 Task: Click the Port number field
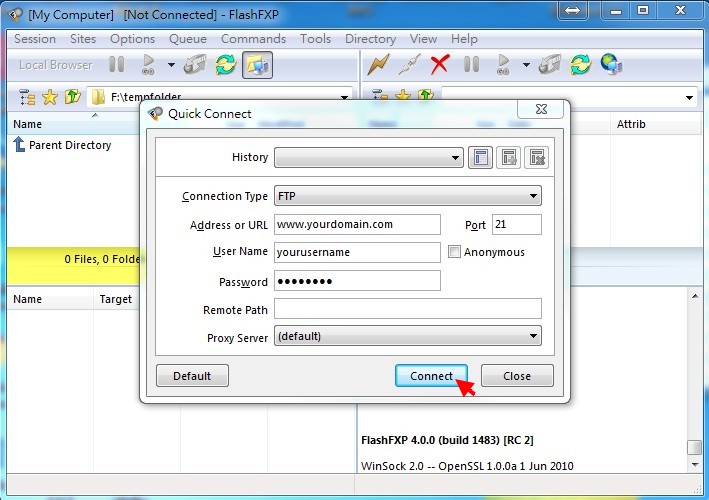[x=516, y=224]
